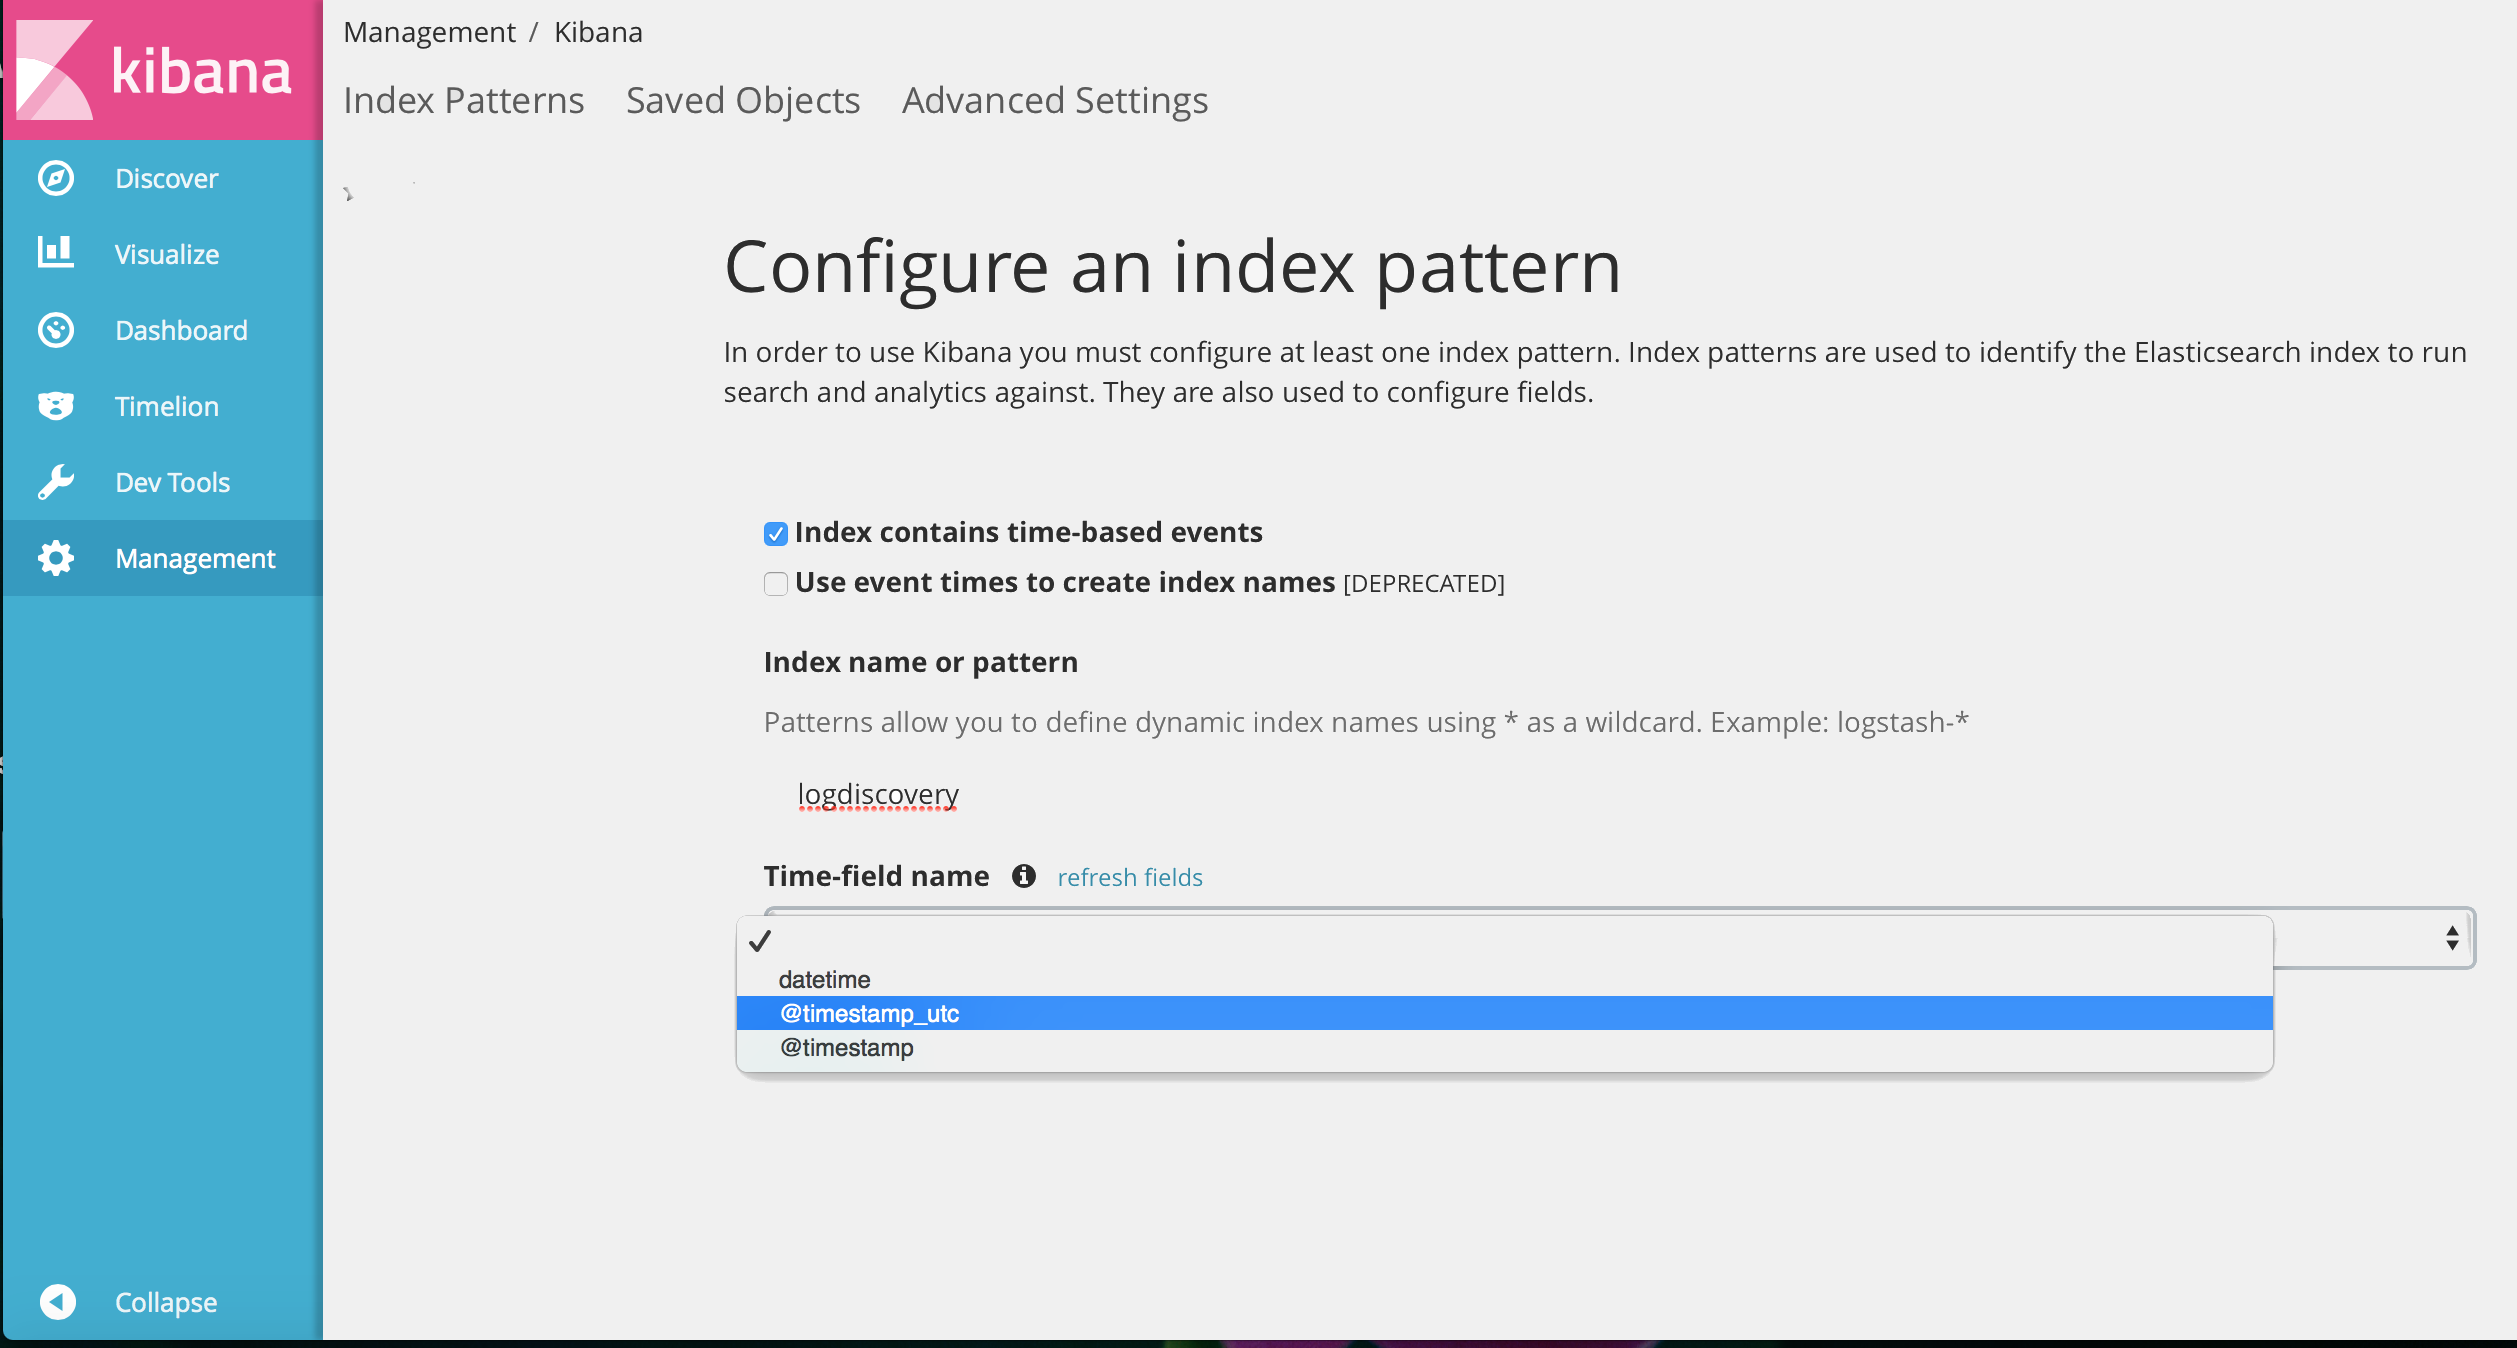Screen dimensions: 2517x1348
Task: Open Timelion via bear icon
Action: point(56,406)
